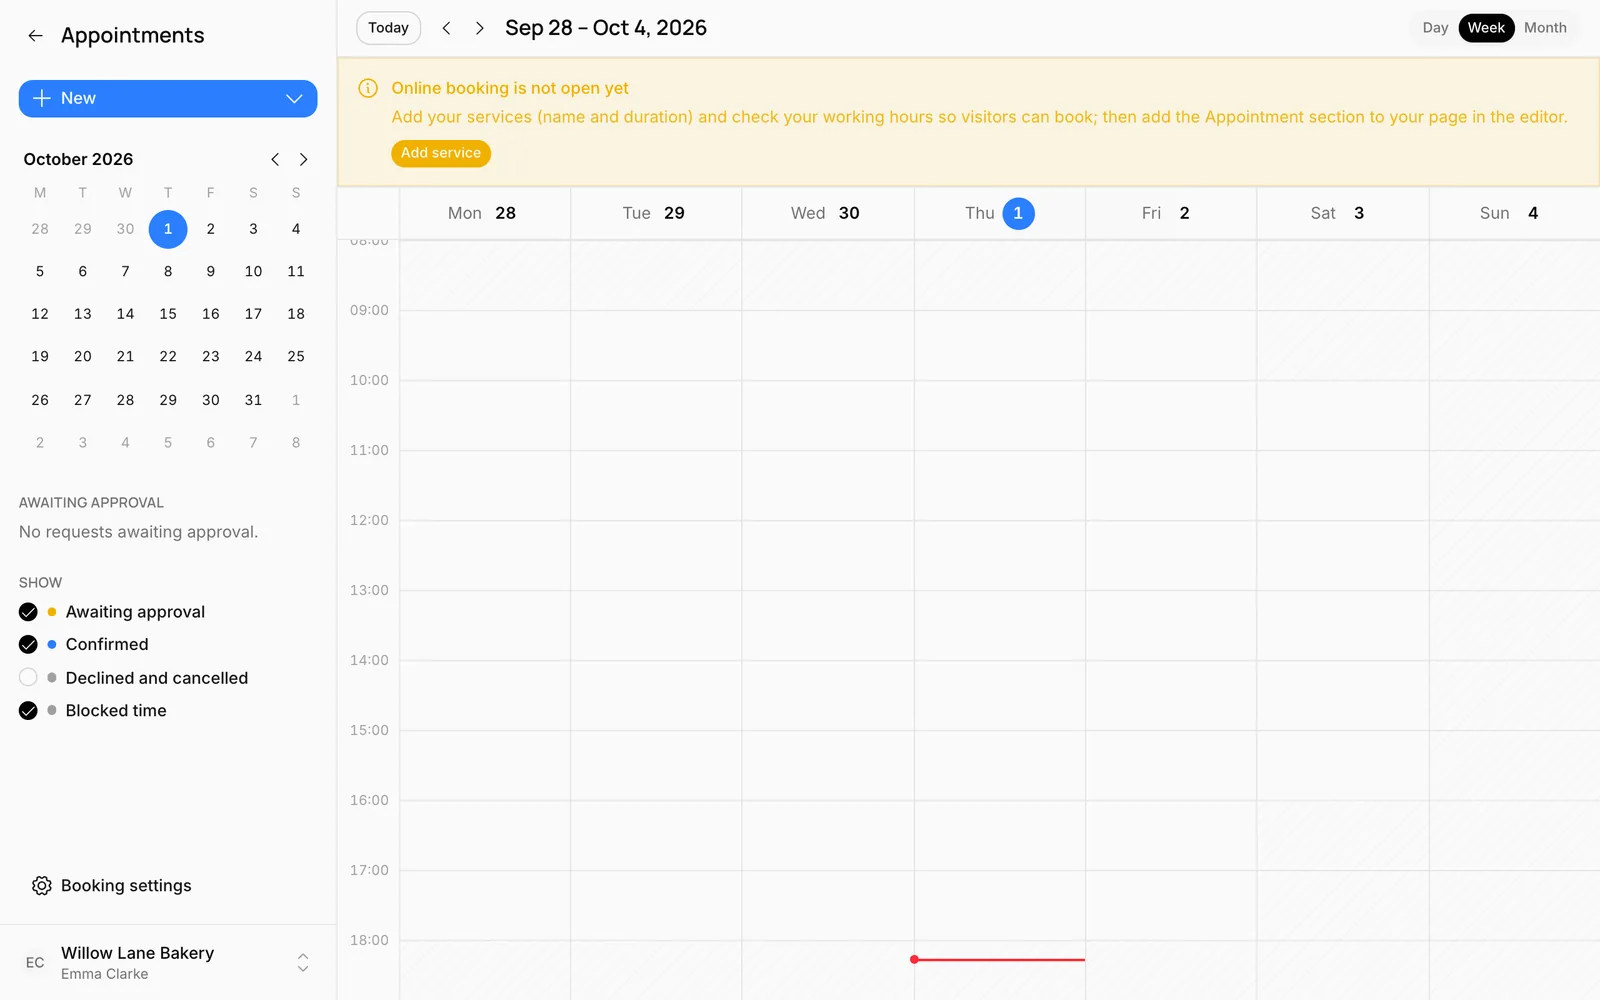
Task: Select October 17 in mini calendar
Action: pyautogui.click(x=253, y=314)
